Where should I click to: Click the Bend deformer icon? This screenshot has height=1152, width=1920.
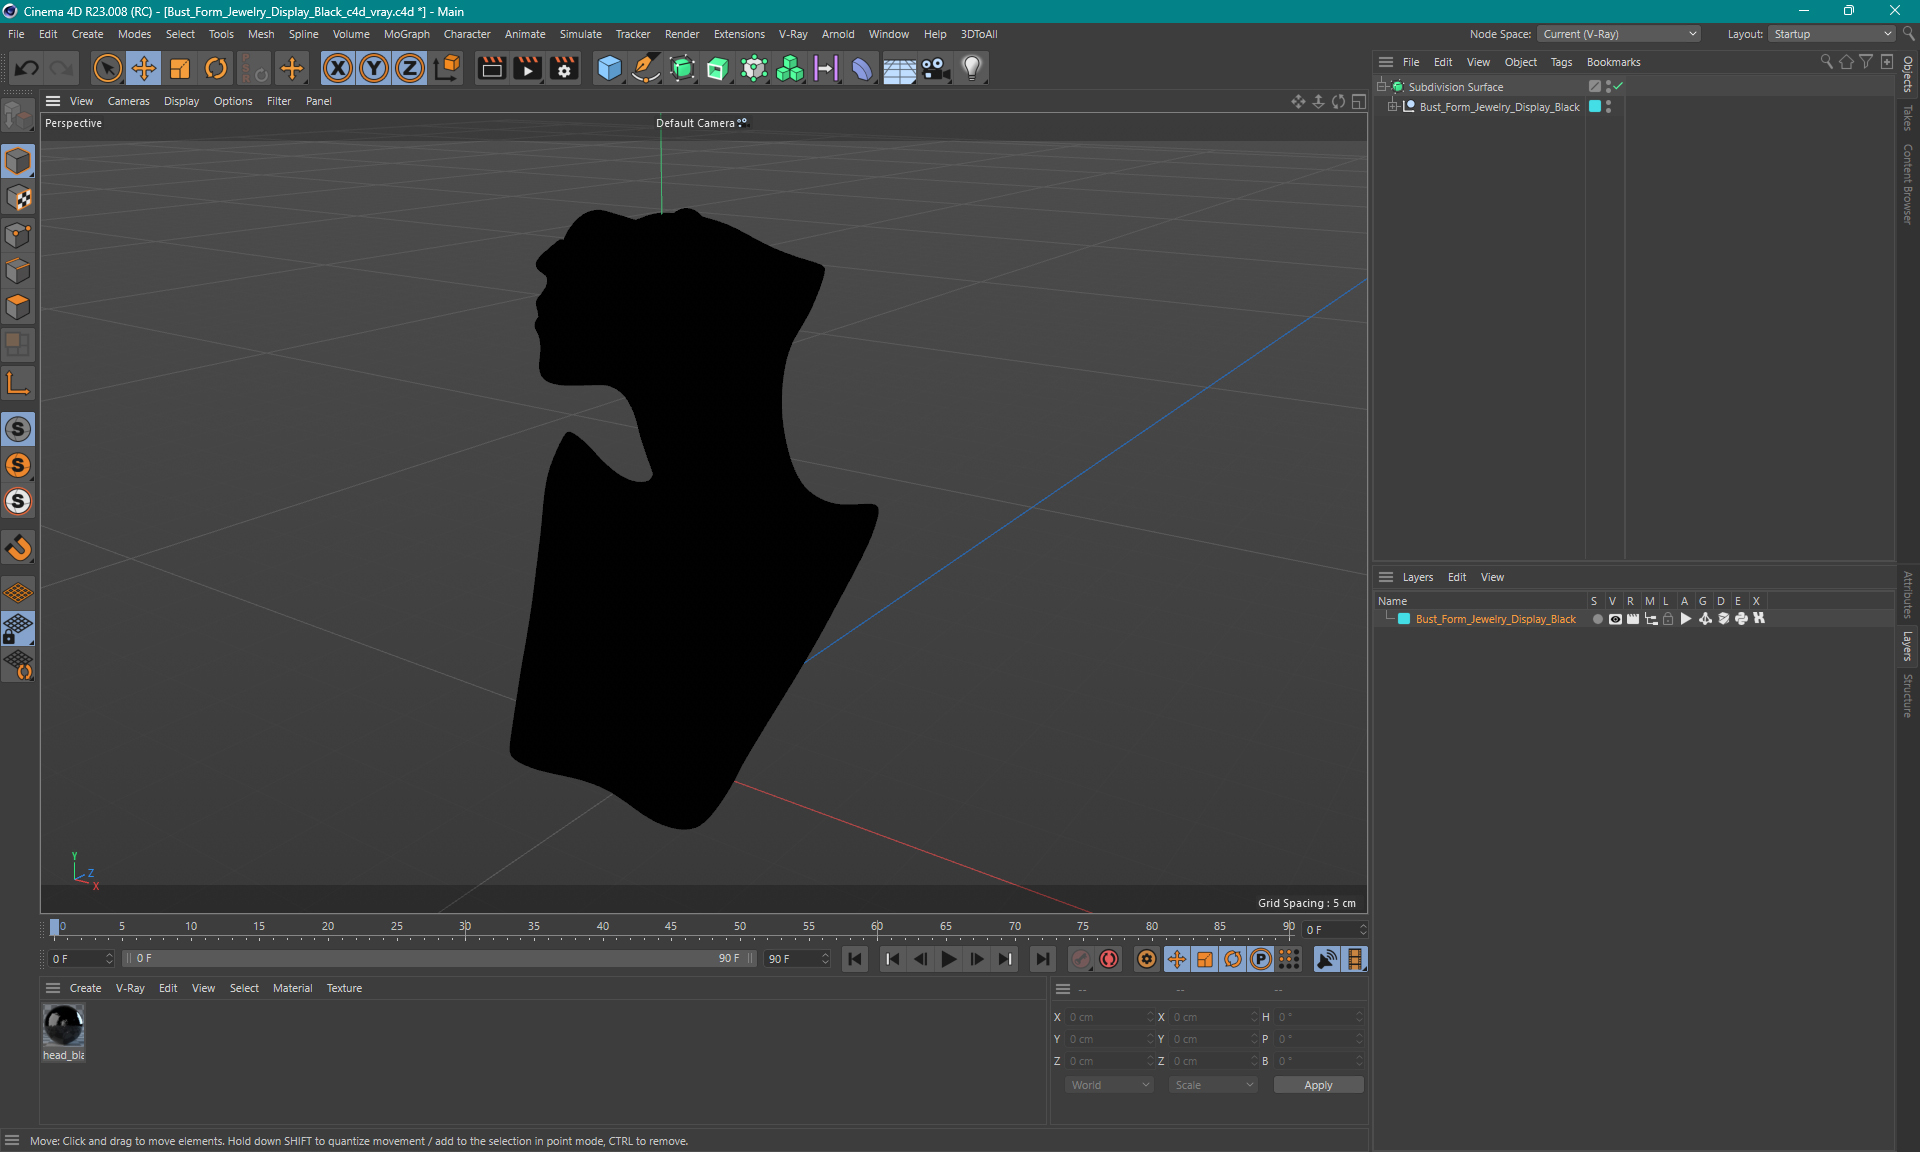click(862, 68)
